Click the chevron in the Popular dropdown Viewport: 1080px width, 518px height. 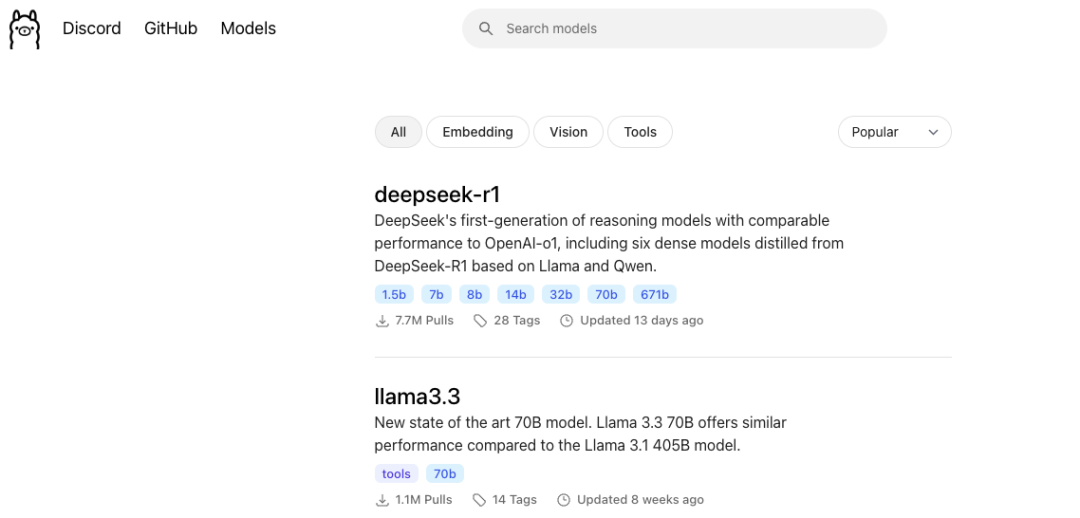click(933, 132)
